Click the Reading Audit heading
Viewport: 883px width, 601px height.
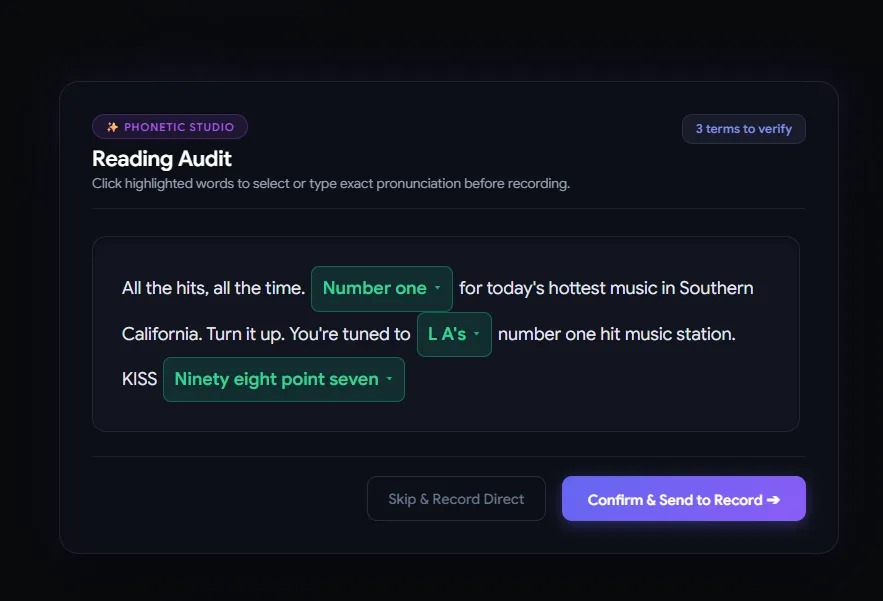(x=162, y=159)
